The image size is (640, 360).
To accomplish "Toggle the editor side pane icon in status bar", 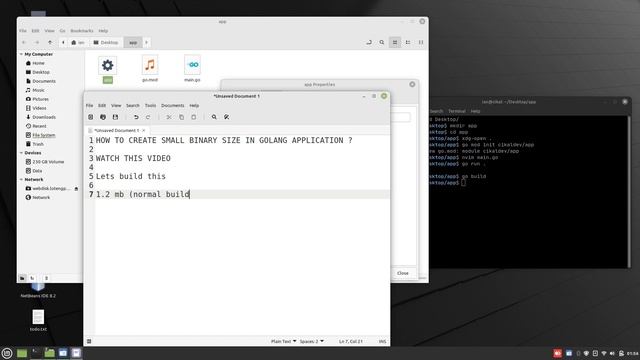I will [89, 341].
